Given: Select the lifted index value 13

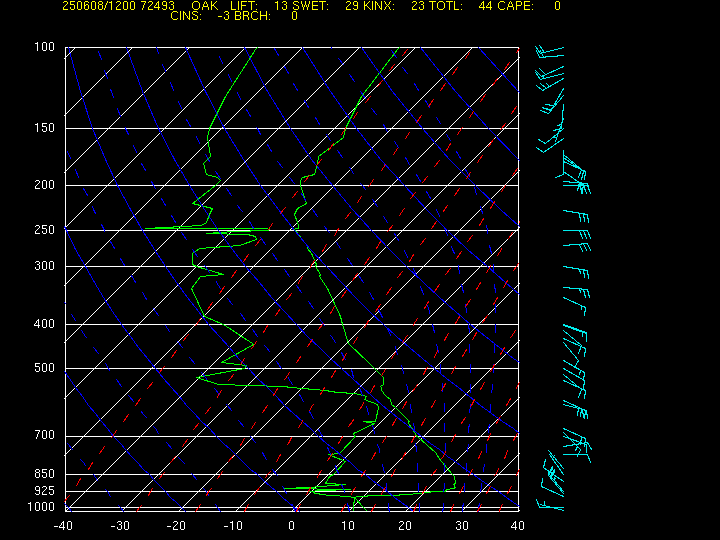Looking at the screenshot, I should coord(281,6).
